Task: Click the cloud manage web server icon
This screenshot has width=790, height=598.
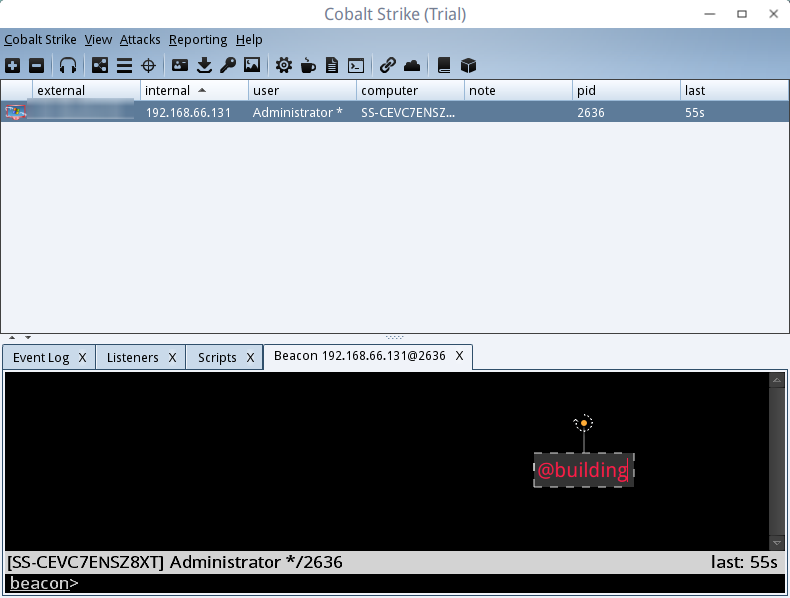Action: 412,65
